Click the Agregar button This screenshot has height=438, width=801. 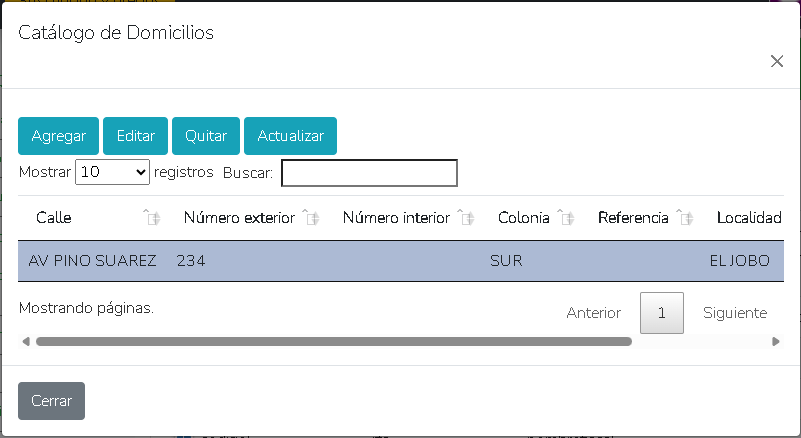[x=58, y=136]
